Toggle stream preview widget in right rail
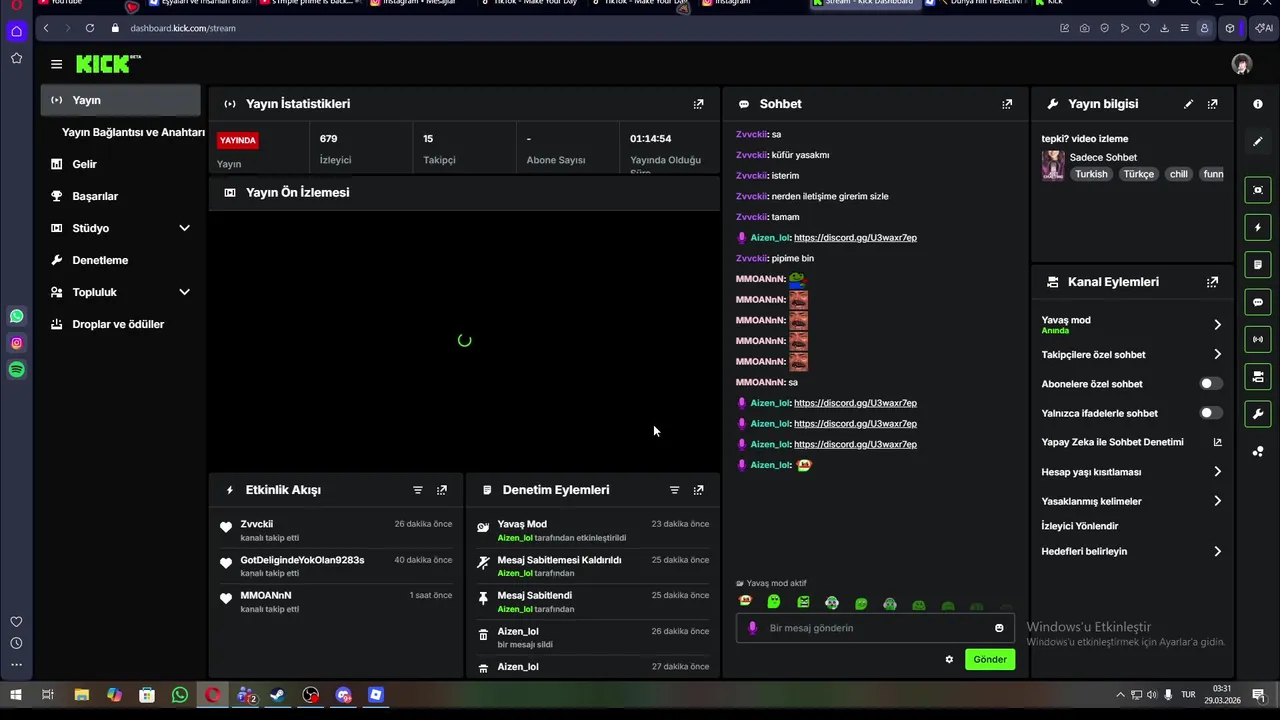 1258,190
